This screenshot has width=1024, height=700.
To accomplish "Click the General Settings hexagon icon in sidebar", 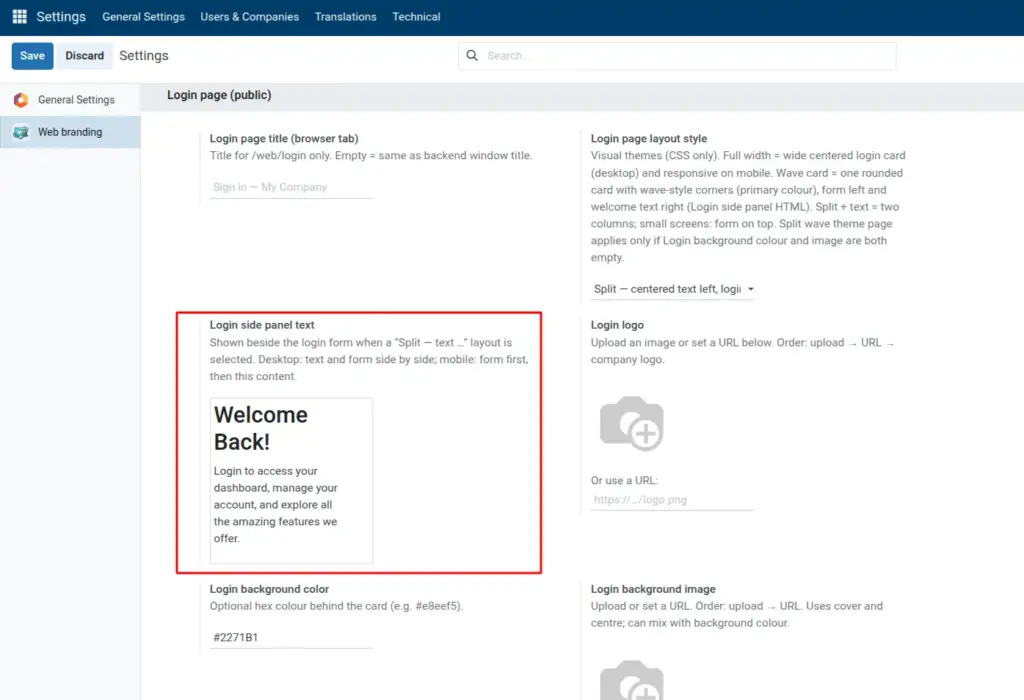I will (21, 100).
